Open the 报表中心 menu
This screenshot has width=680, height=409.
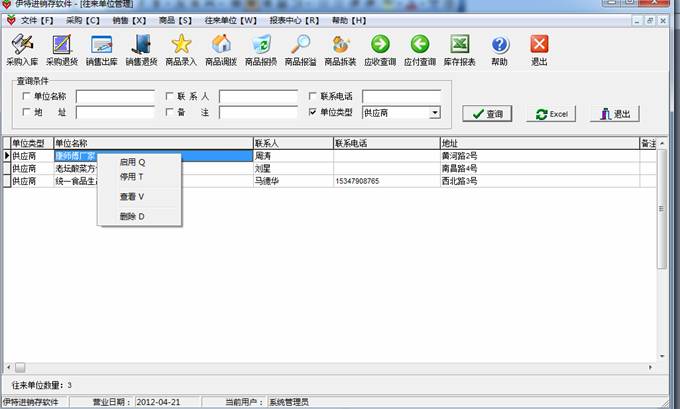click(294, 20)
